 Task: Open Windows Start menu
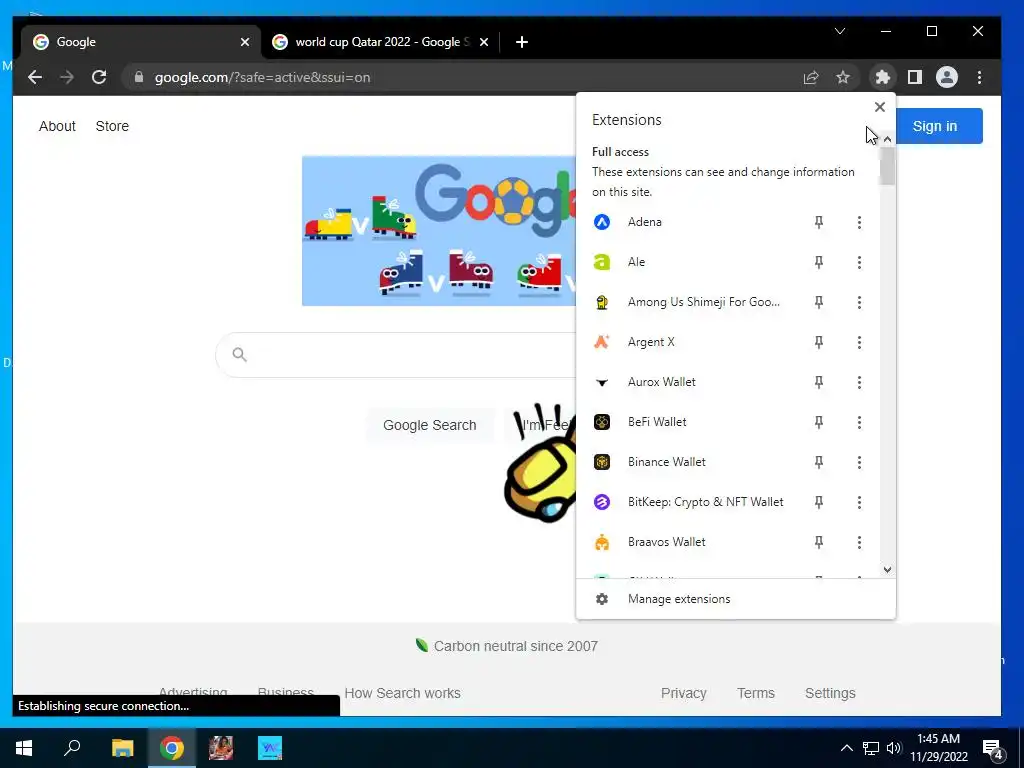click(24, 748)
